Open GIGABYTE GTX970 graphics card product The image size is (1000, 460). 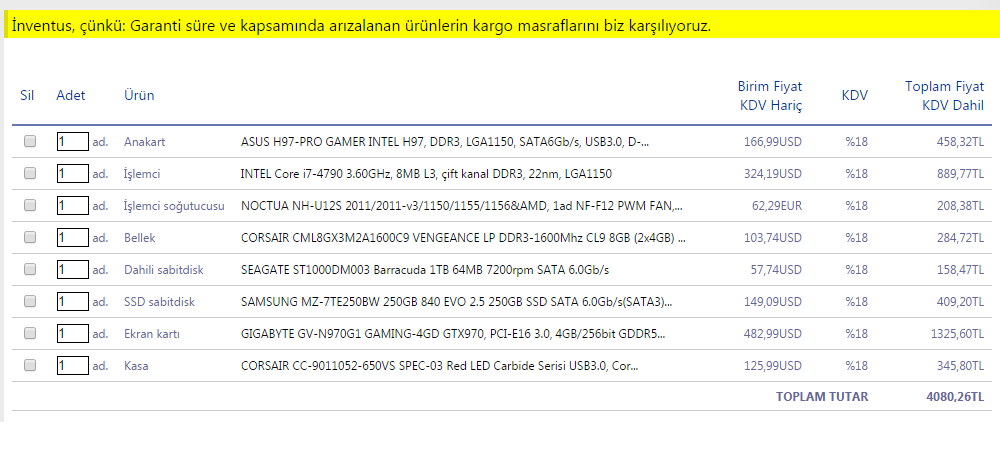(453, 334)
